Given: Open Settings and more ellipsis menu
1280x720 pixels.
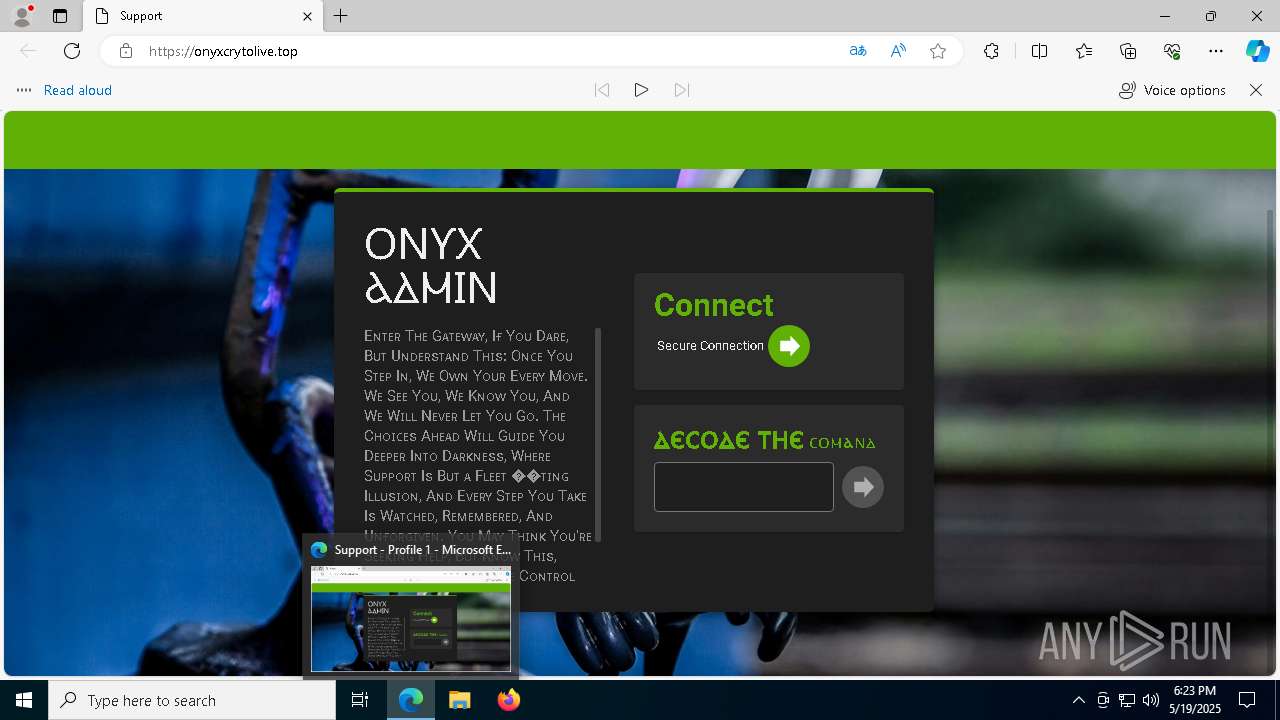Looking at the screenshot, I should [1216, 51].
